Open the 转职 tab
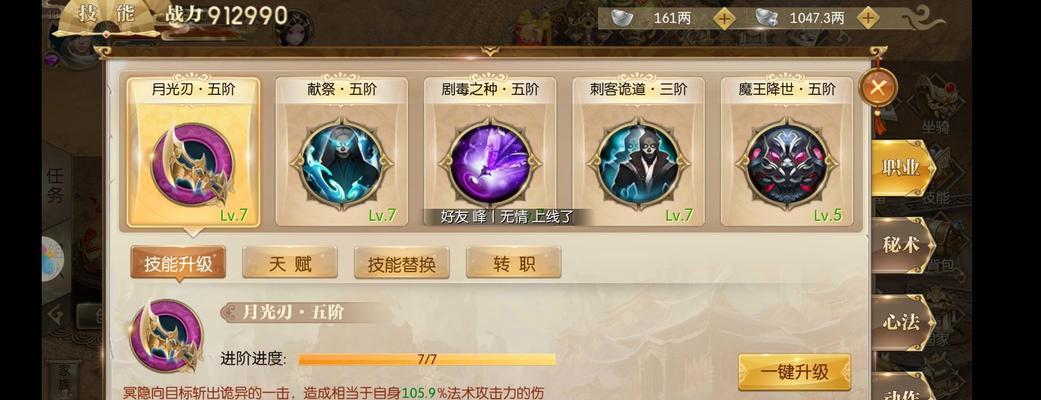 coord(514,264)
